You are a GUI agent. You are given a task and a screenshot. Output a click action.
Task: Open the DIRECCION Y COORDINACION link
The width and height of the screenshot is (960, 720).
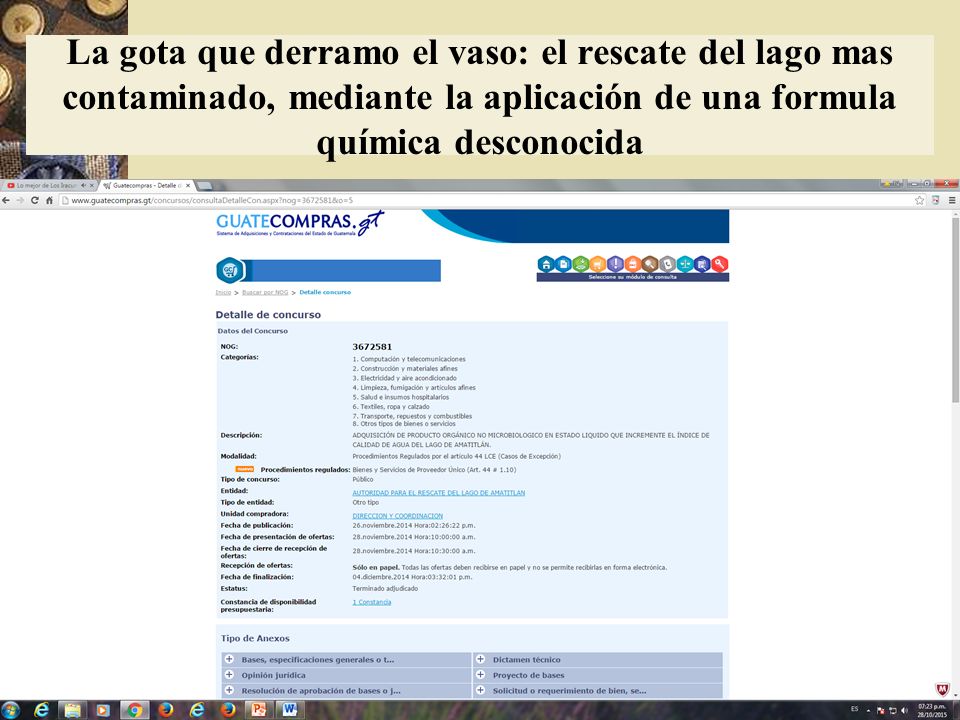[x=397, y=516]
